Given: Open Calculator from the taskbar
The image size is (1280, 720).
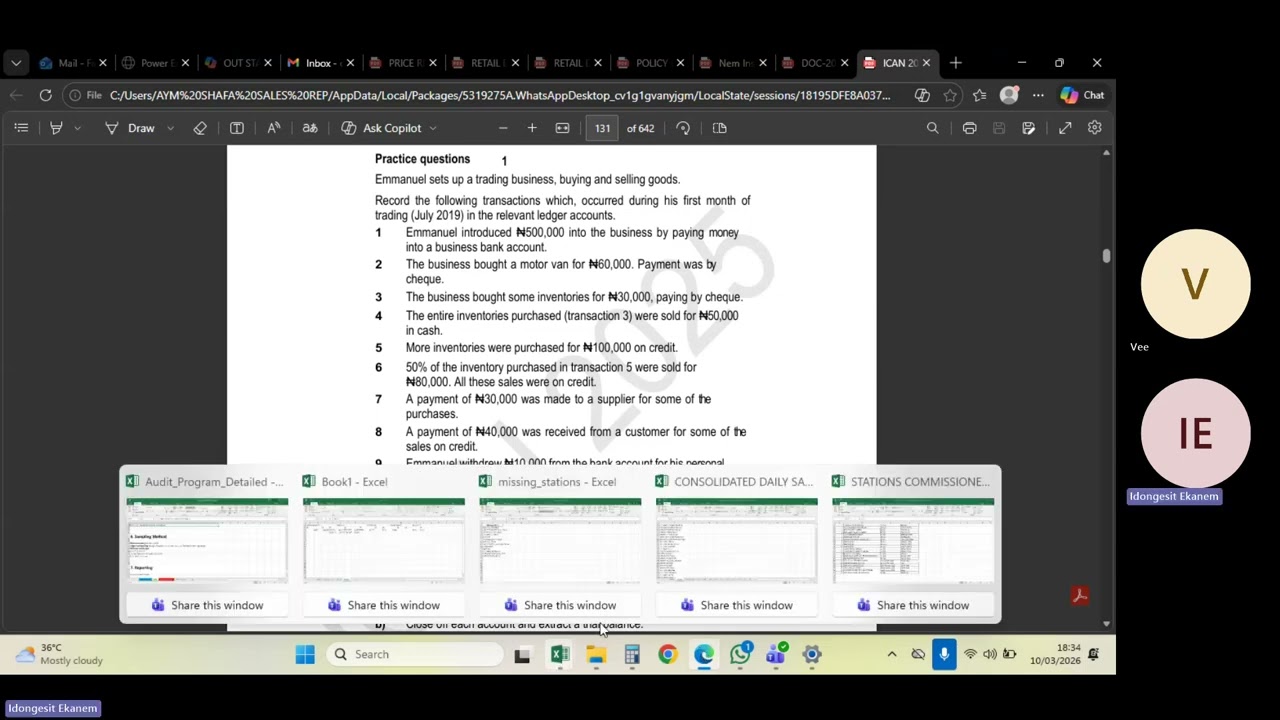Looking at the screenshot, I should click(632, 655).
